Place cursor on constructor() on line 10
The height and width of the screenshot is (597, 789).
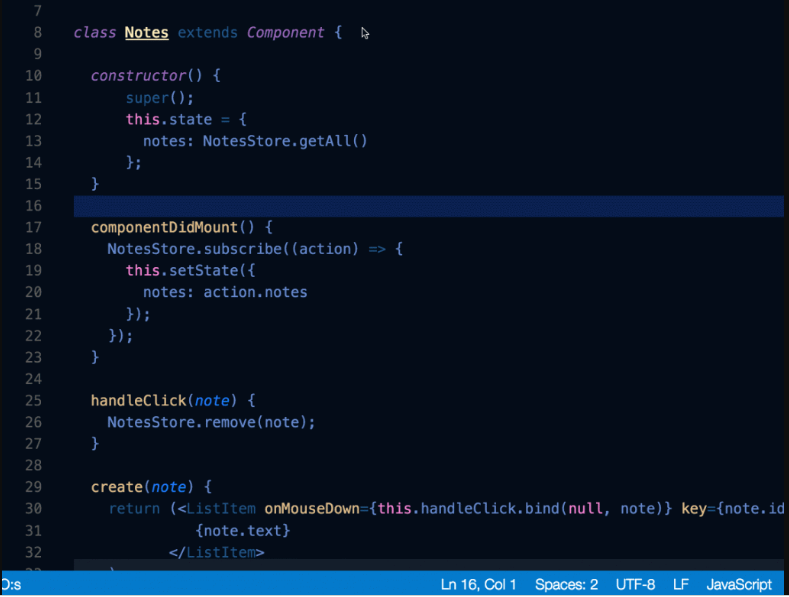point(146,76)
